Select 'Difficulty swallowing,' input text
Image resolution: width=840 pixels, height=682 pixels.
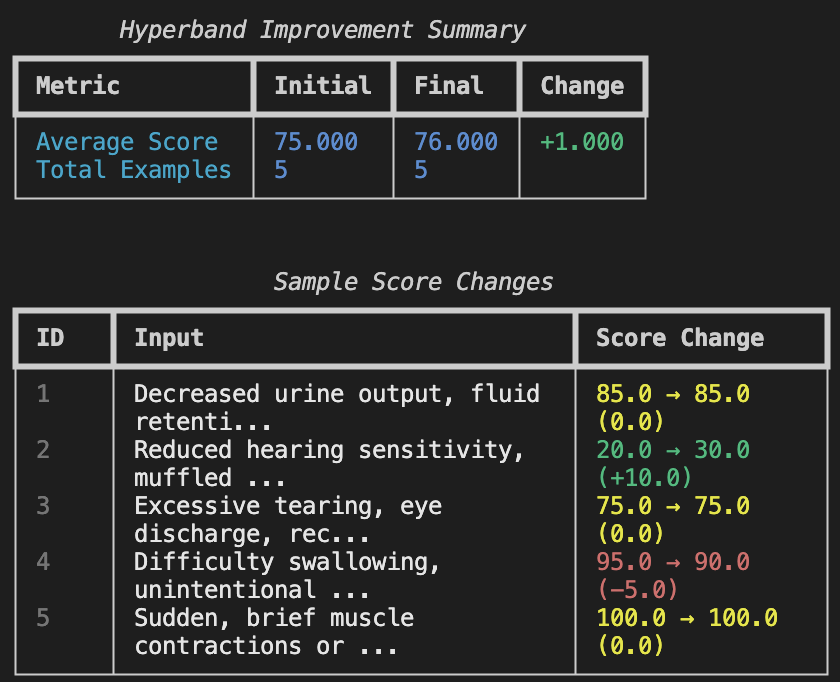[x=287, y=563]
